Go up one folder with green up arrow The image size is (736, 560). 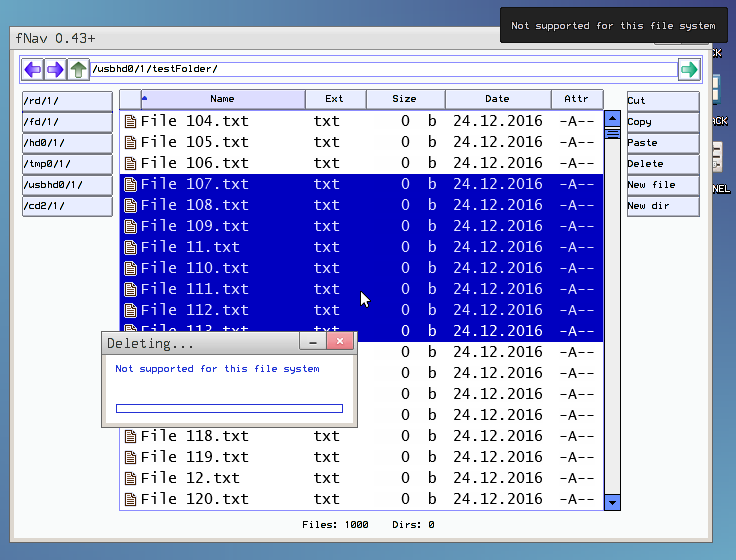click(x=79, y=70)
